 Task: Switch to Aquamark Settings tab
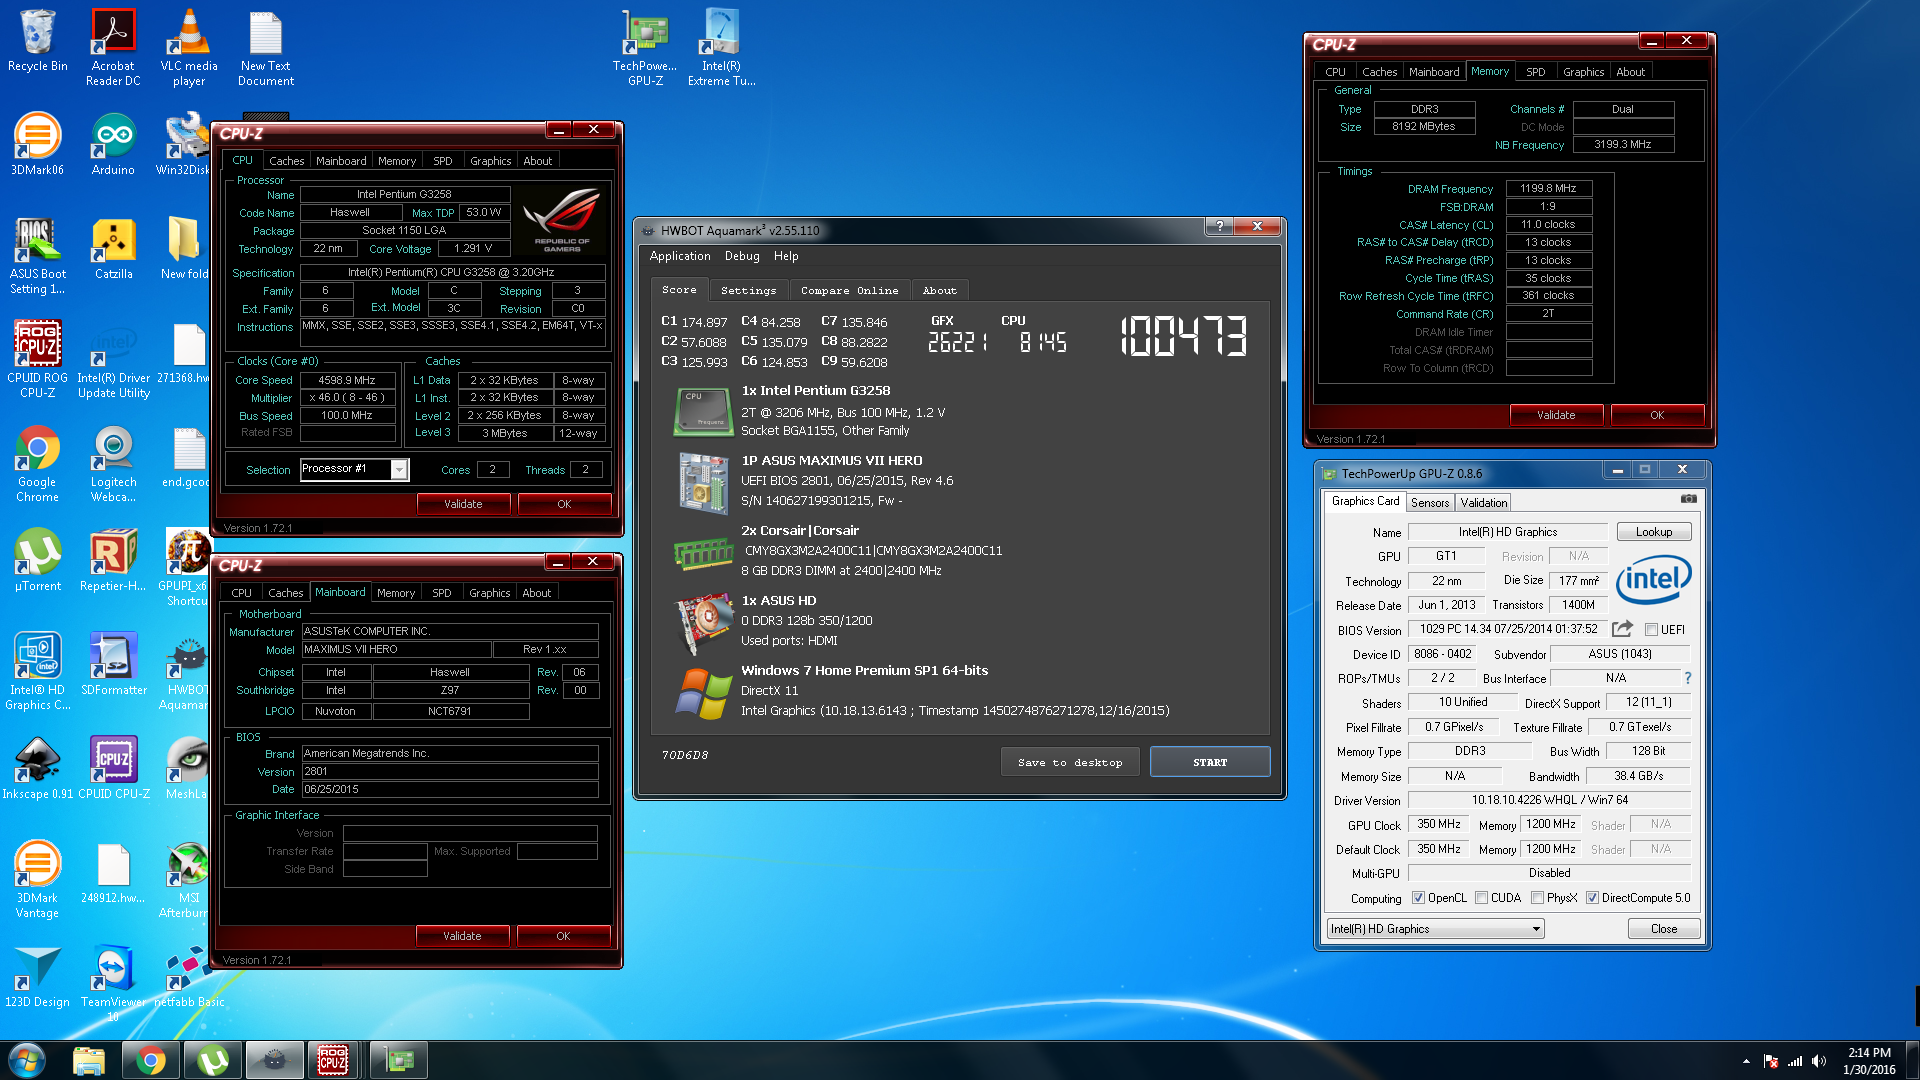click(748, 290)
